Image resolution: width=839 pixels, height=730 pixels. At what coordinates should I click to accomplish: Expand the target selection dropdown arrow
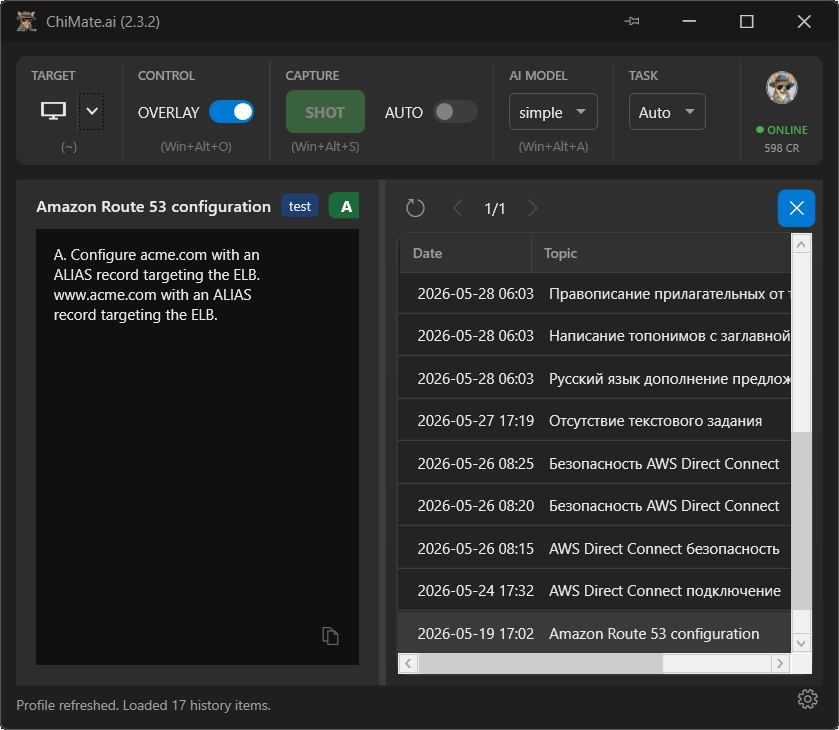coord(91,111)
